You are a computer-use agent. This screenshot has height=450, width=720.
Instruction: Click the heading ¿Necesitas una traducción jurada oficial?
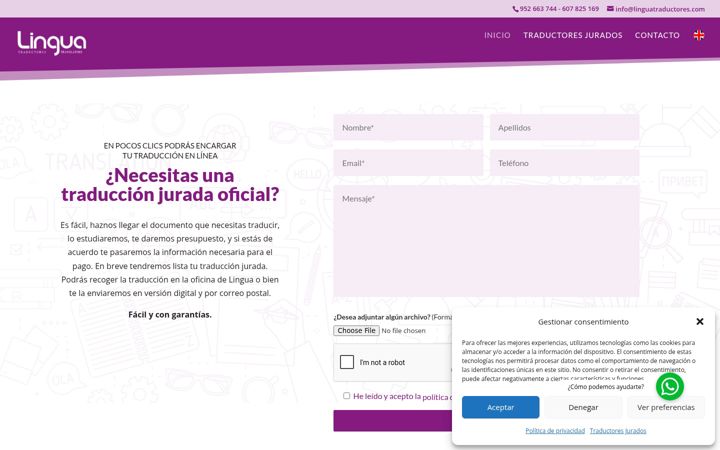pos(170,185)
